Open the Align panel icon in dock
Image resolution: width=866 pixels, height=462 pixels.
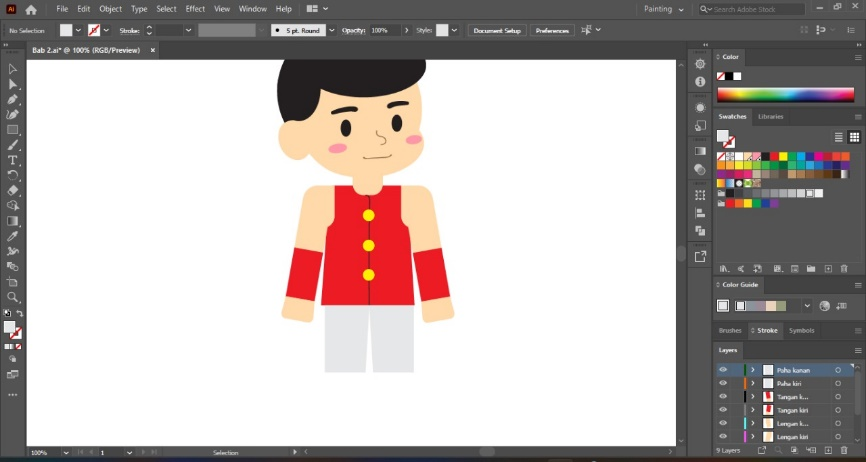[x=700, y=213]
